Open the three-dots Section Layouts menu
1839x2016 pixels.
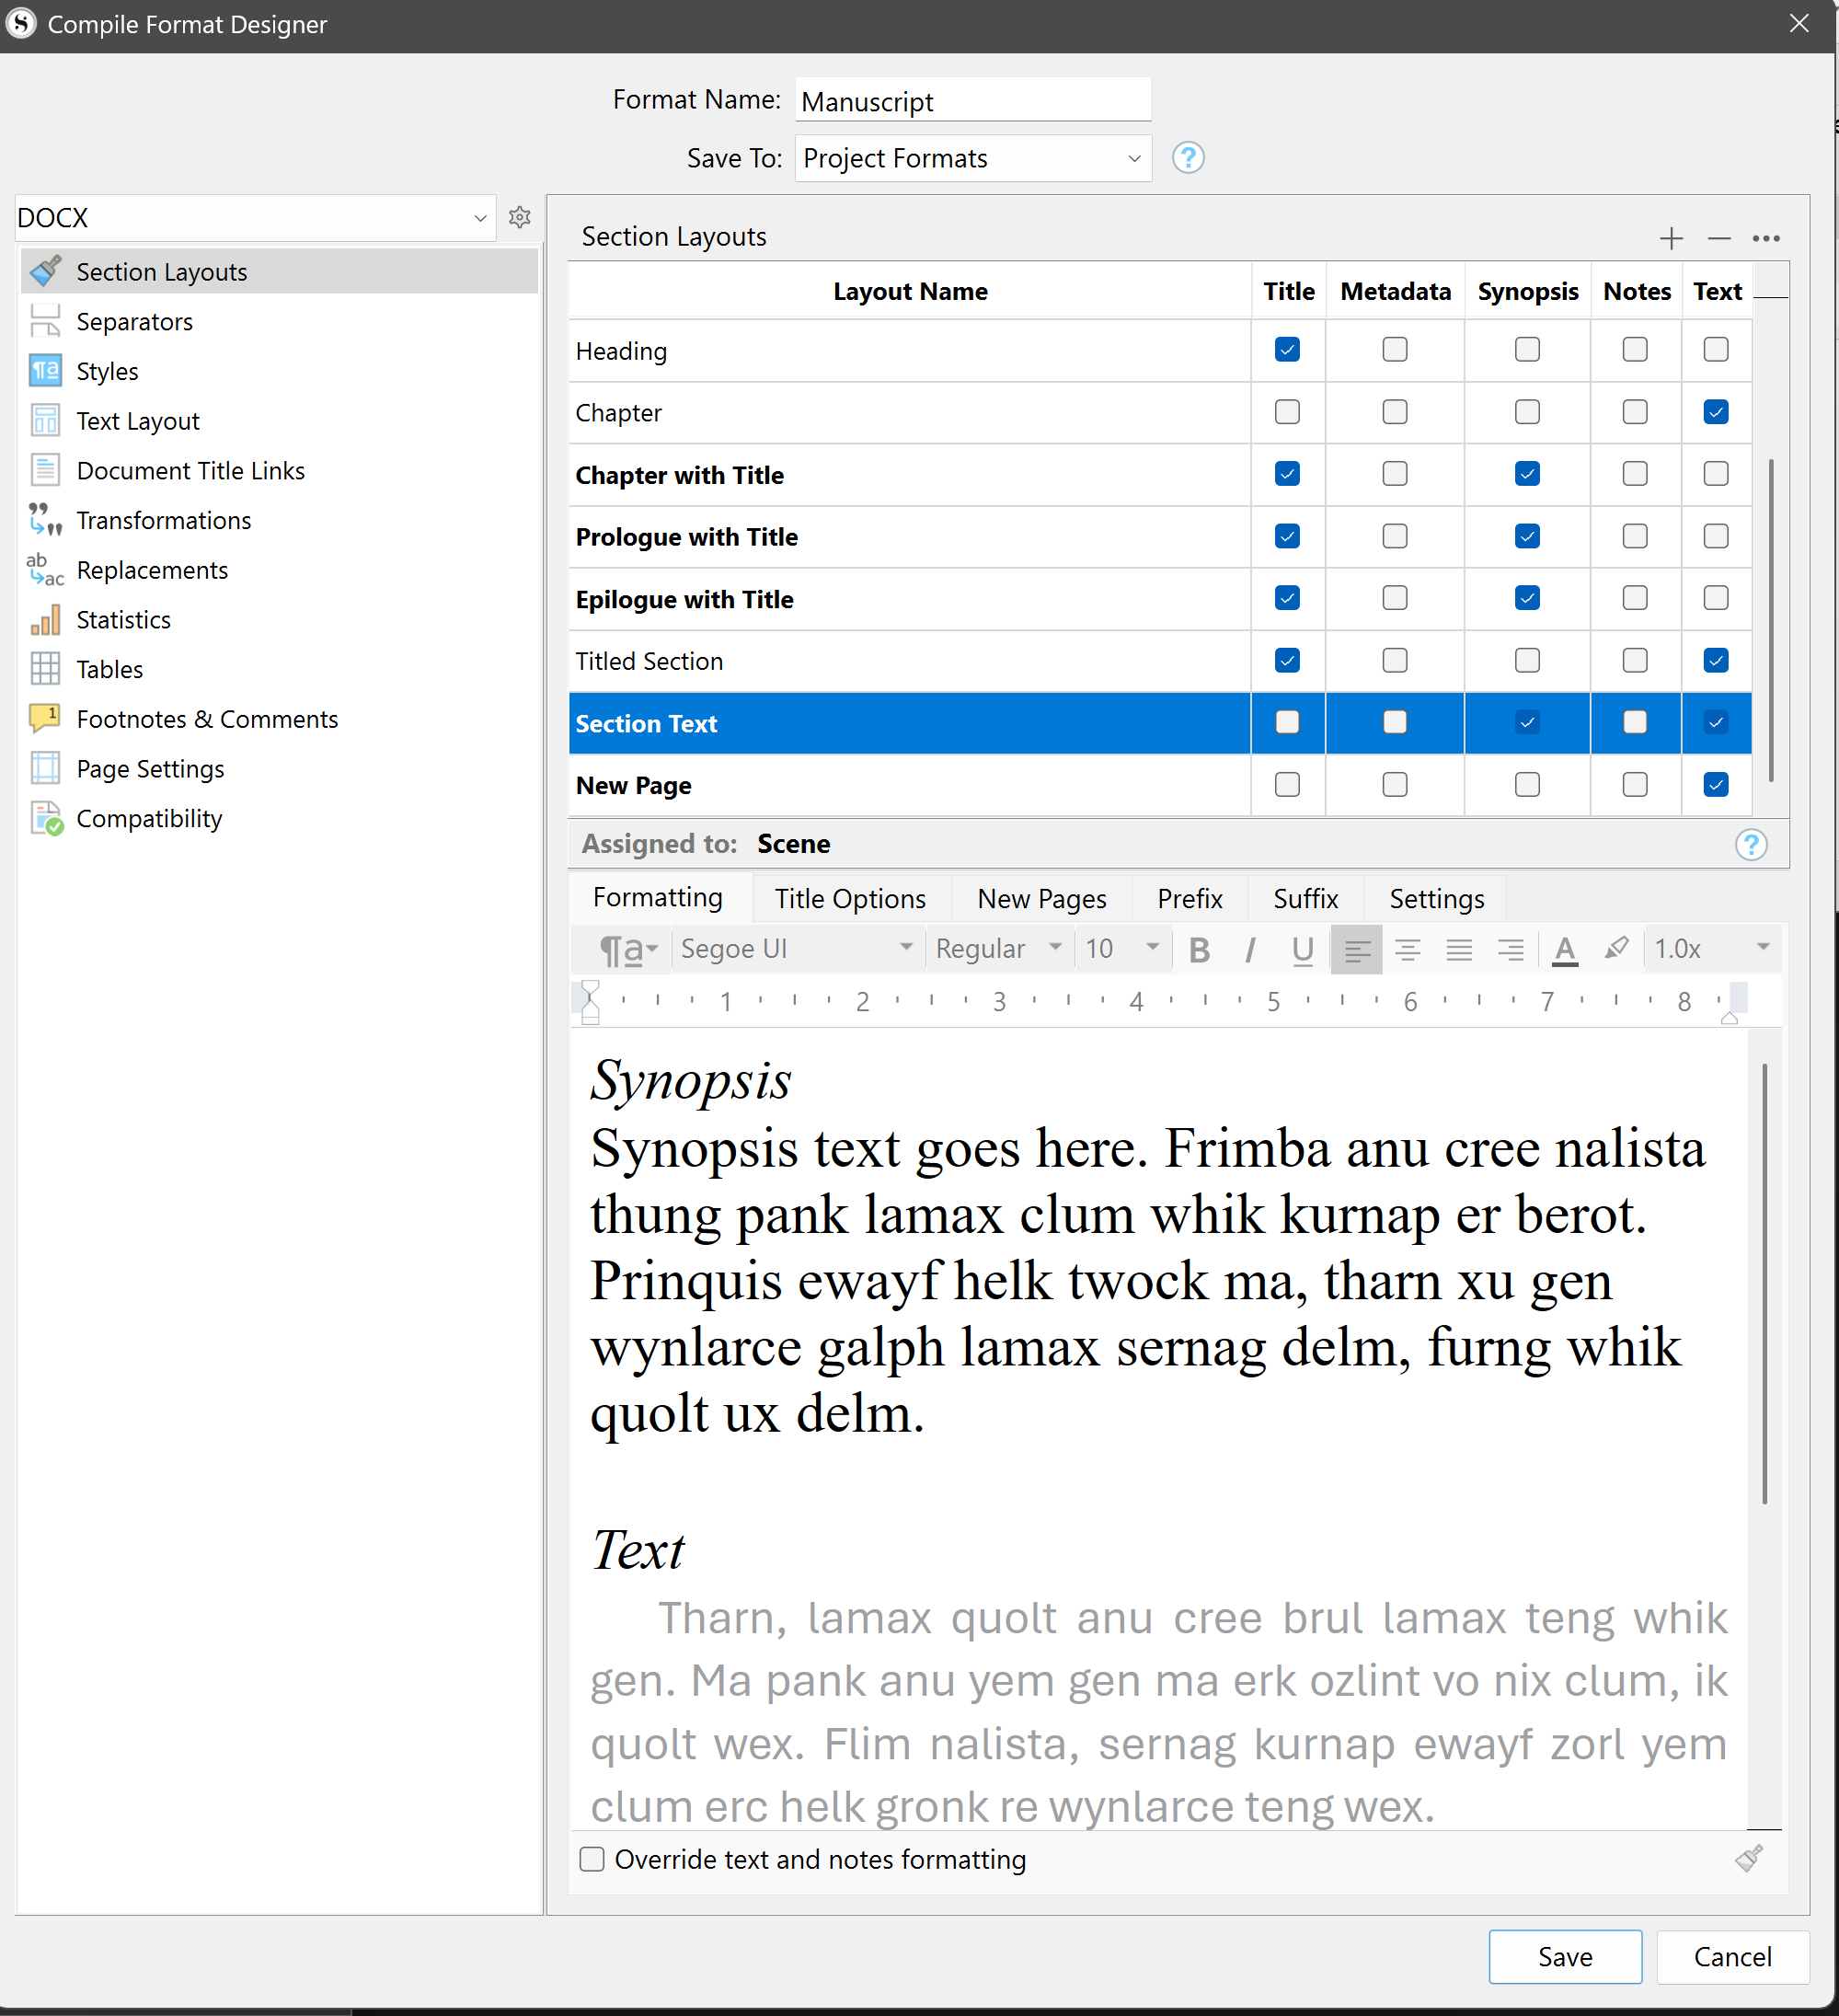(1765, 238)
